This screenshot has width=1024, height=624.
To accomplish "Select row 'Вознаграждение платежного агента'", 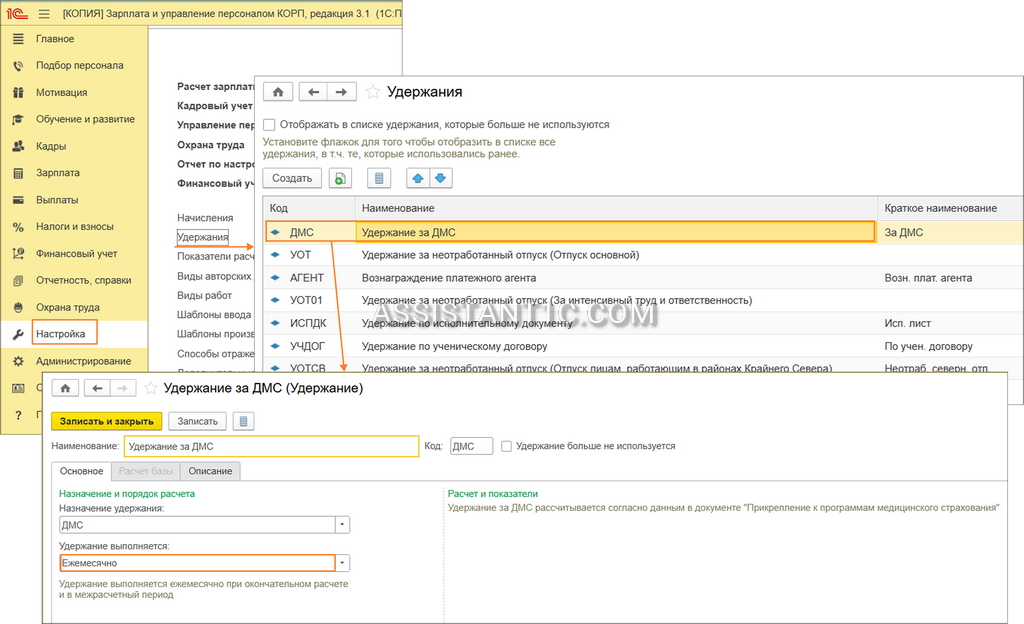I will (x=643, y=278).
